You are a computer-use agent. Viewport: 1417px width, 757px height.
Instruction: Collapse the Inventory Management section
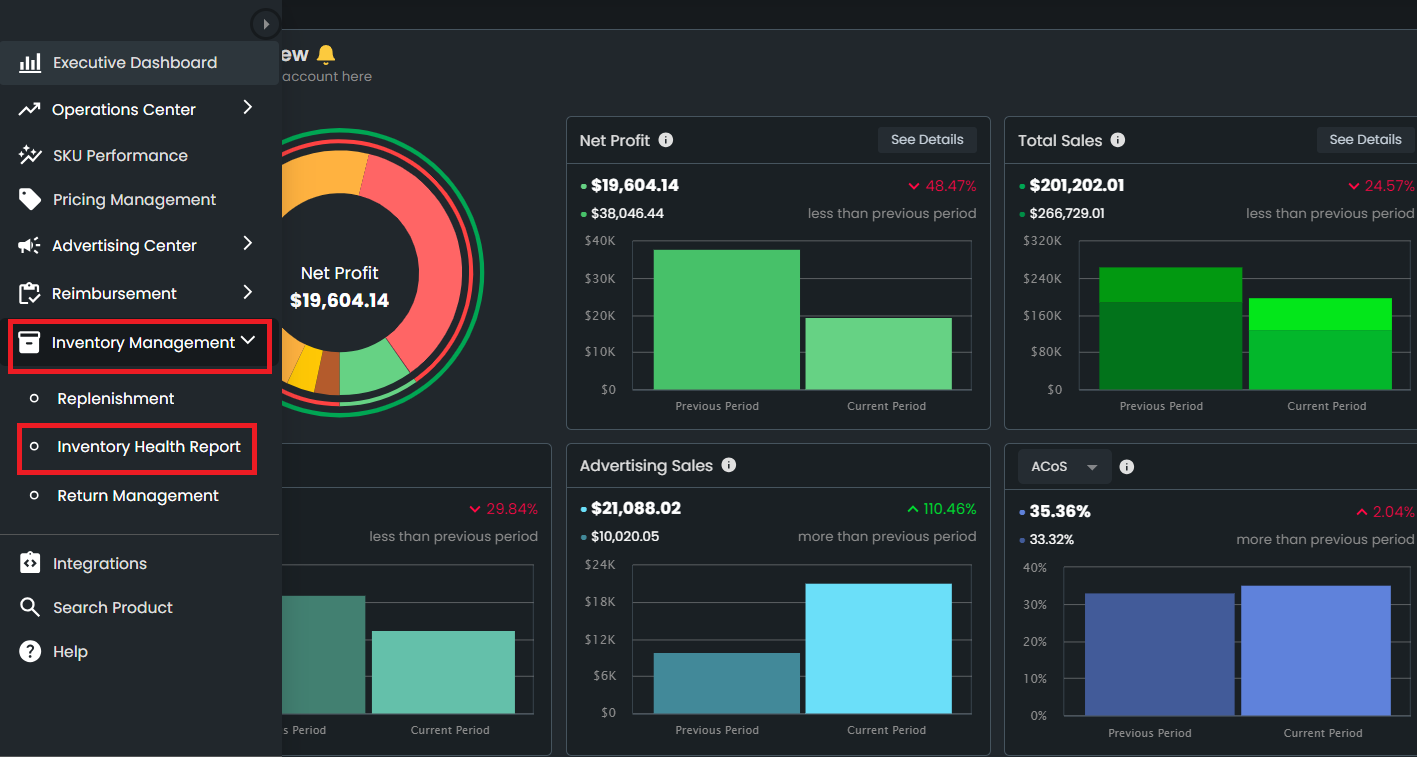tap(248, 341)
